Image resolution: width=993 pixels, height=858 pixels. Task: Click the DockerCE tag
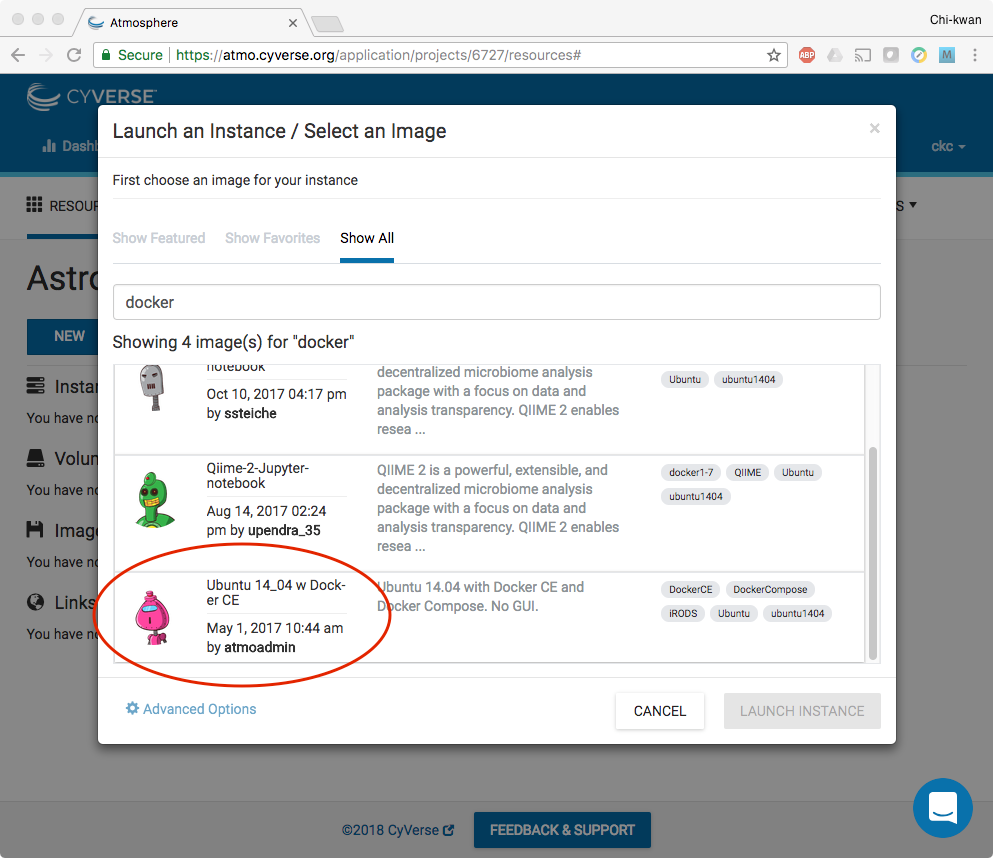(690, 590)
